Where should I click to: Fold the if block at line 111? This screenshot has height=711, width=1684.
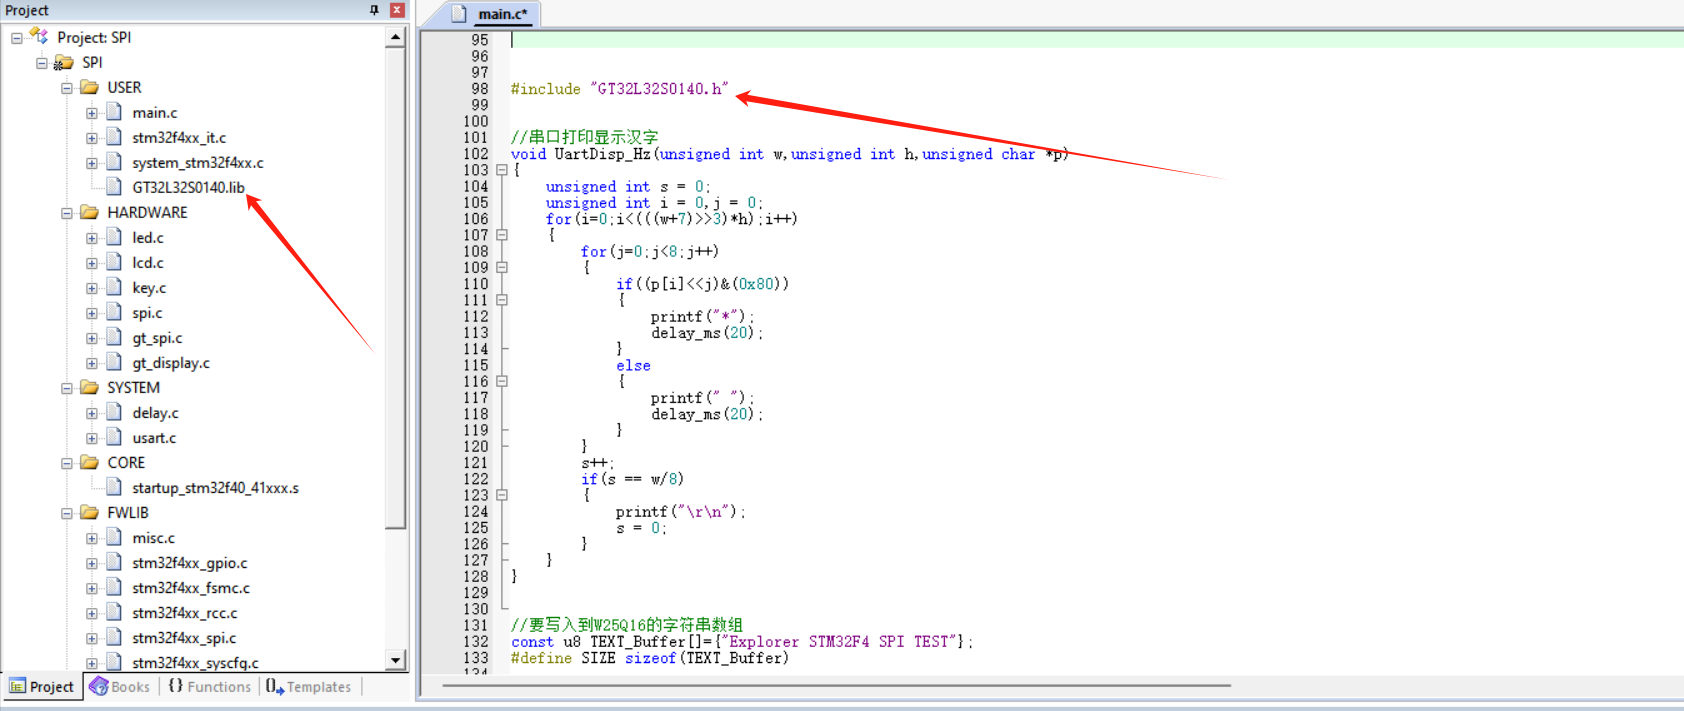coord(502,300)
